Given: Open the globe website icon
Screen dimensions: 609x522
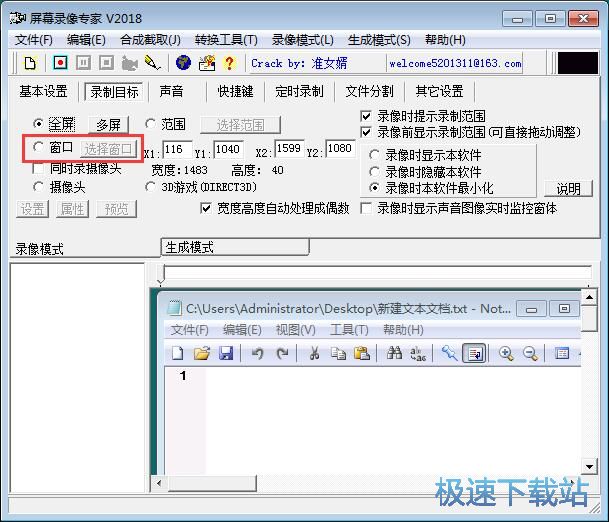Looking at the screenshot, I should (x=183, y=63).
